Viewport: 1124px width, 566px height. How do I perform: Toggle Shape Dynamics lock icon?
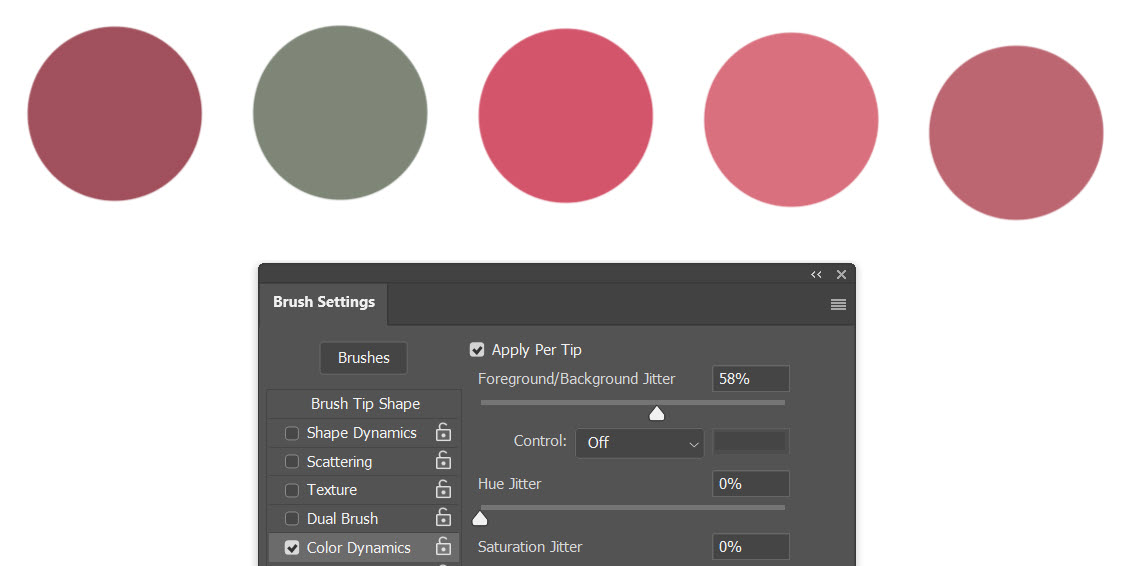(x=444, y=432)
